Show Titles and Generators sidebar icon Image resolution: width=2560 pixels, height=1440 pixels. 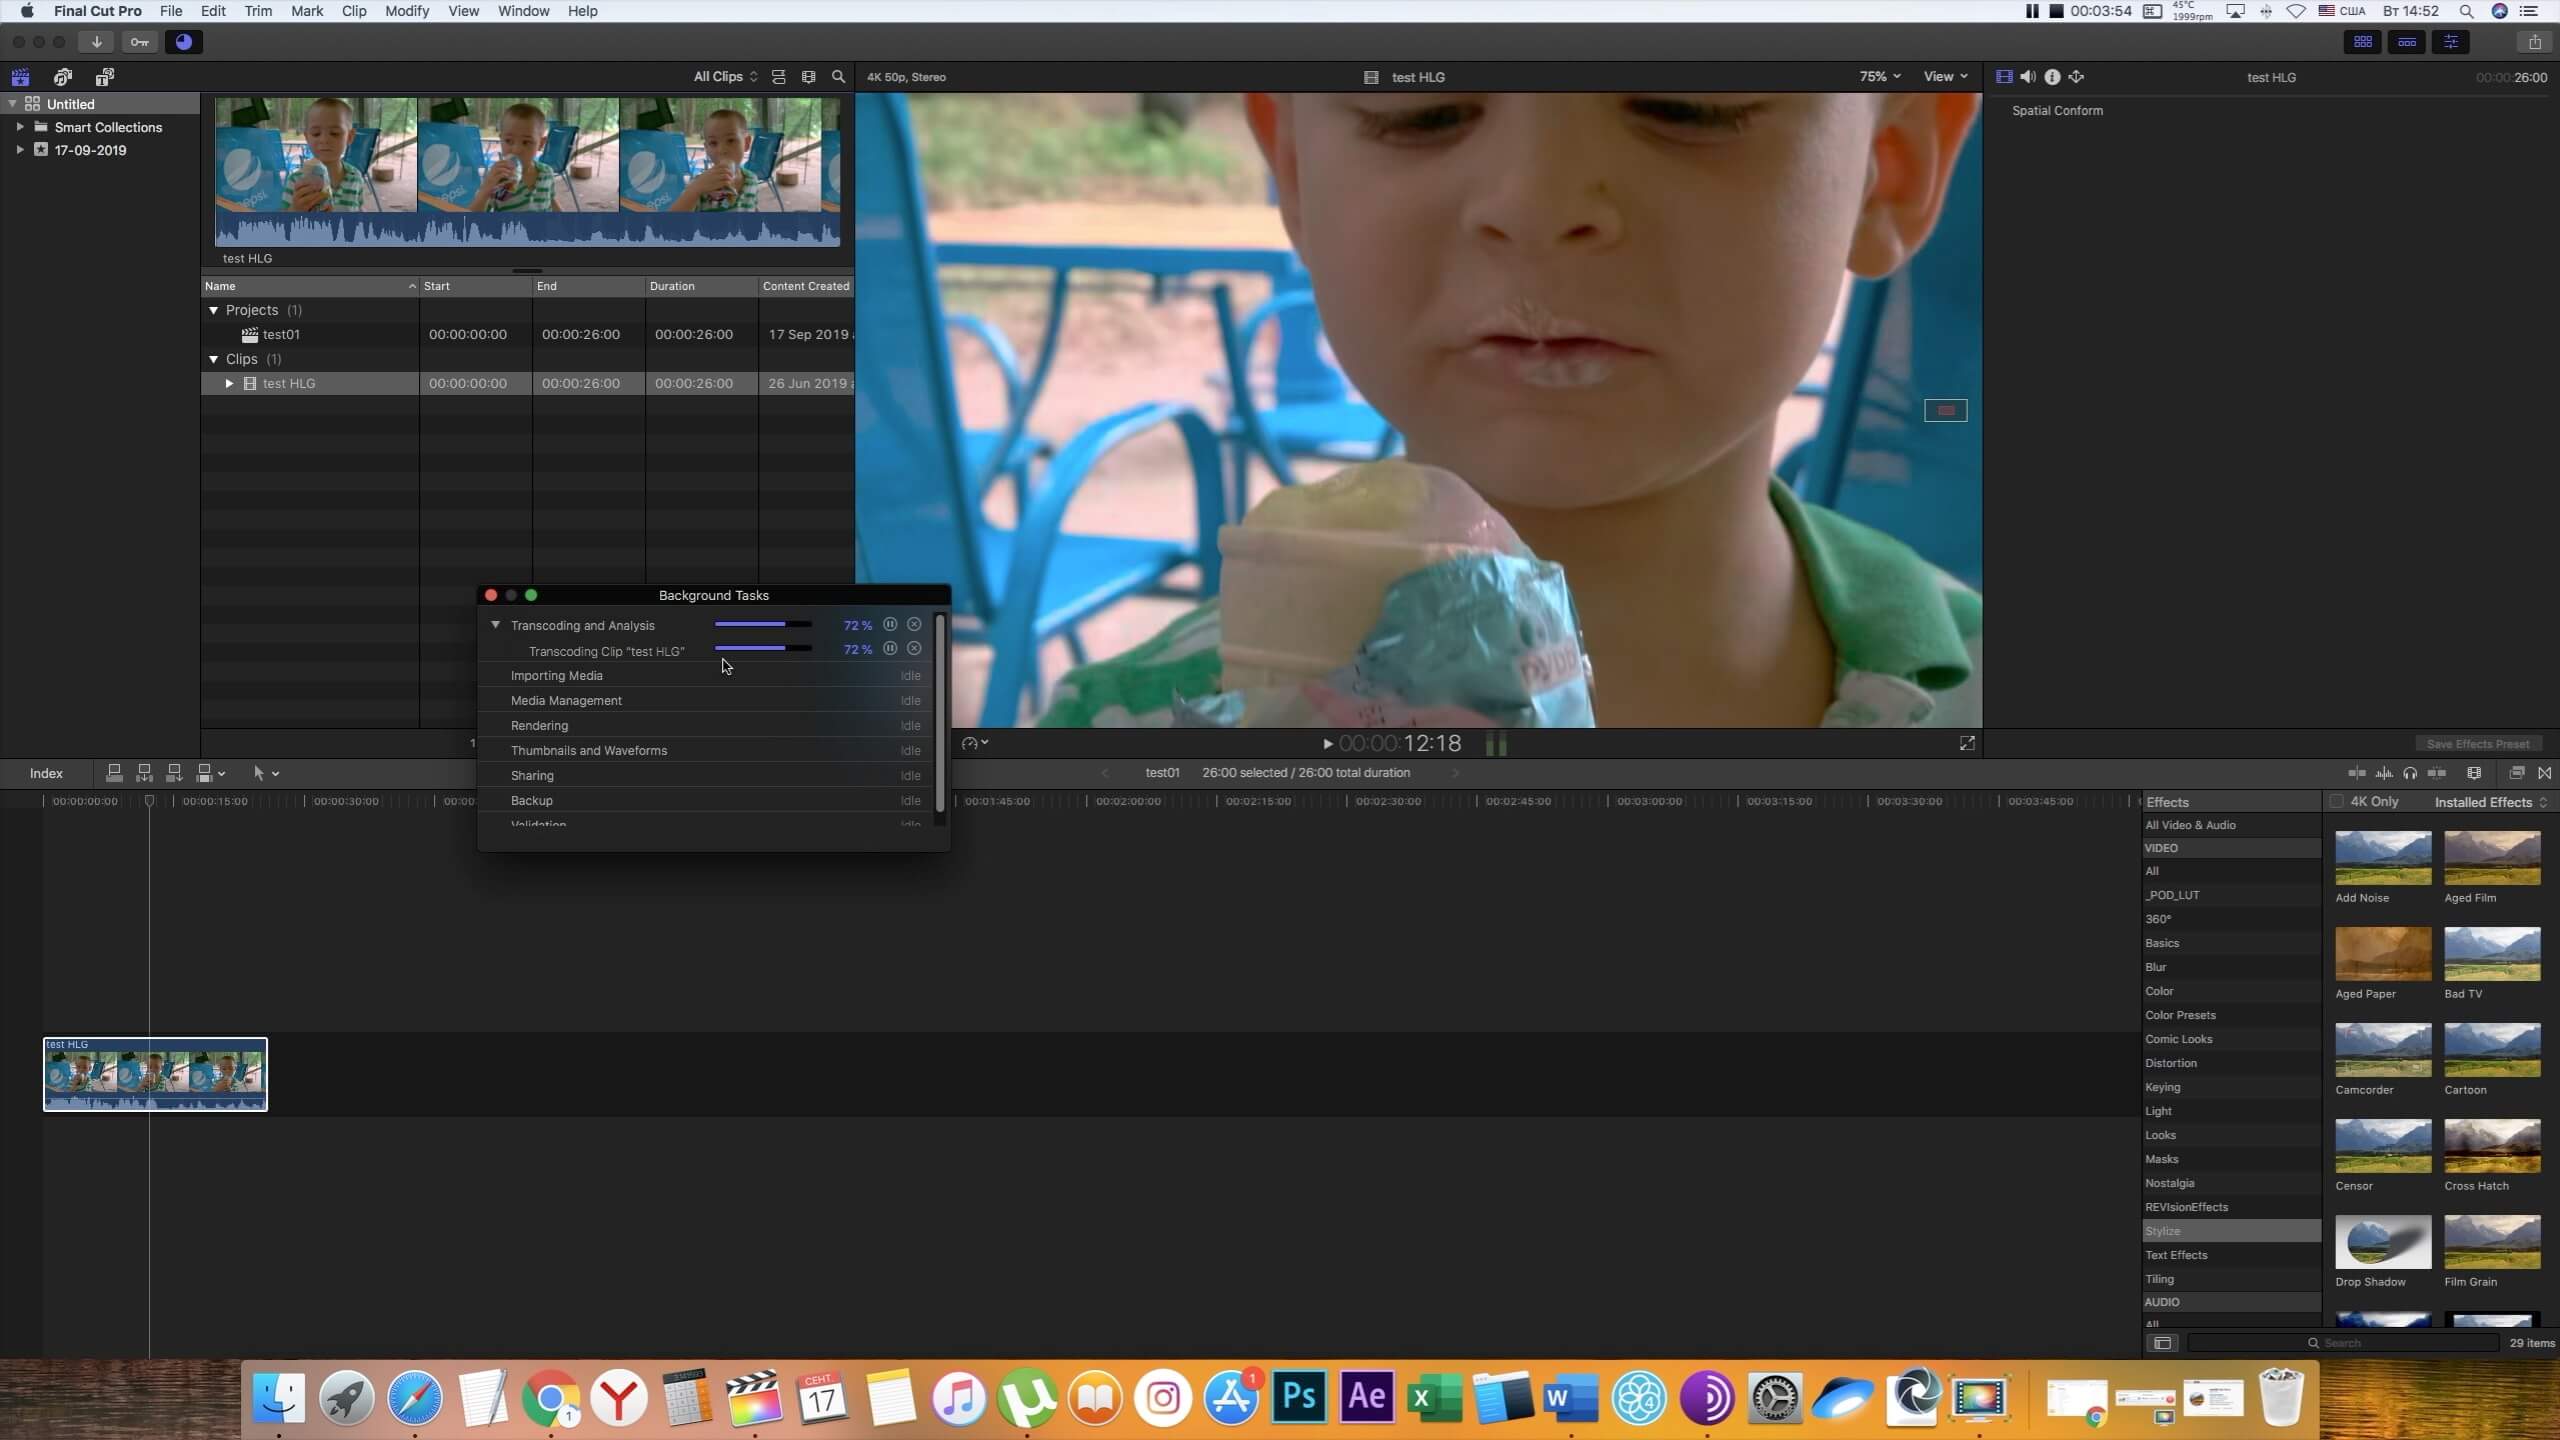point(105,77)
